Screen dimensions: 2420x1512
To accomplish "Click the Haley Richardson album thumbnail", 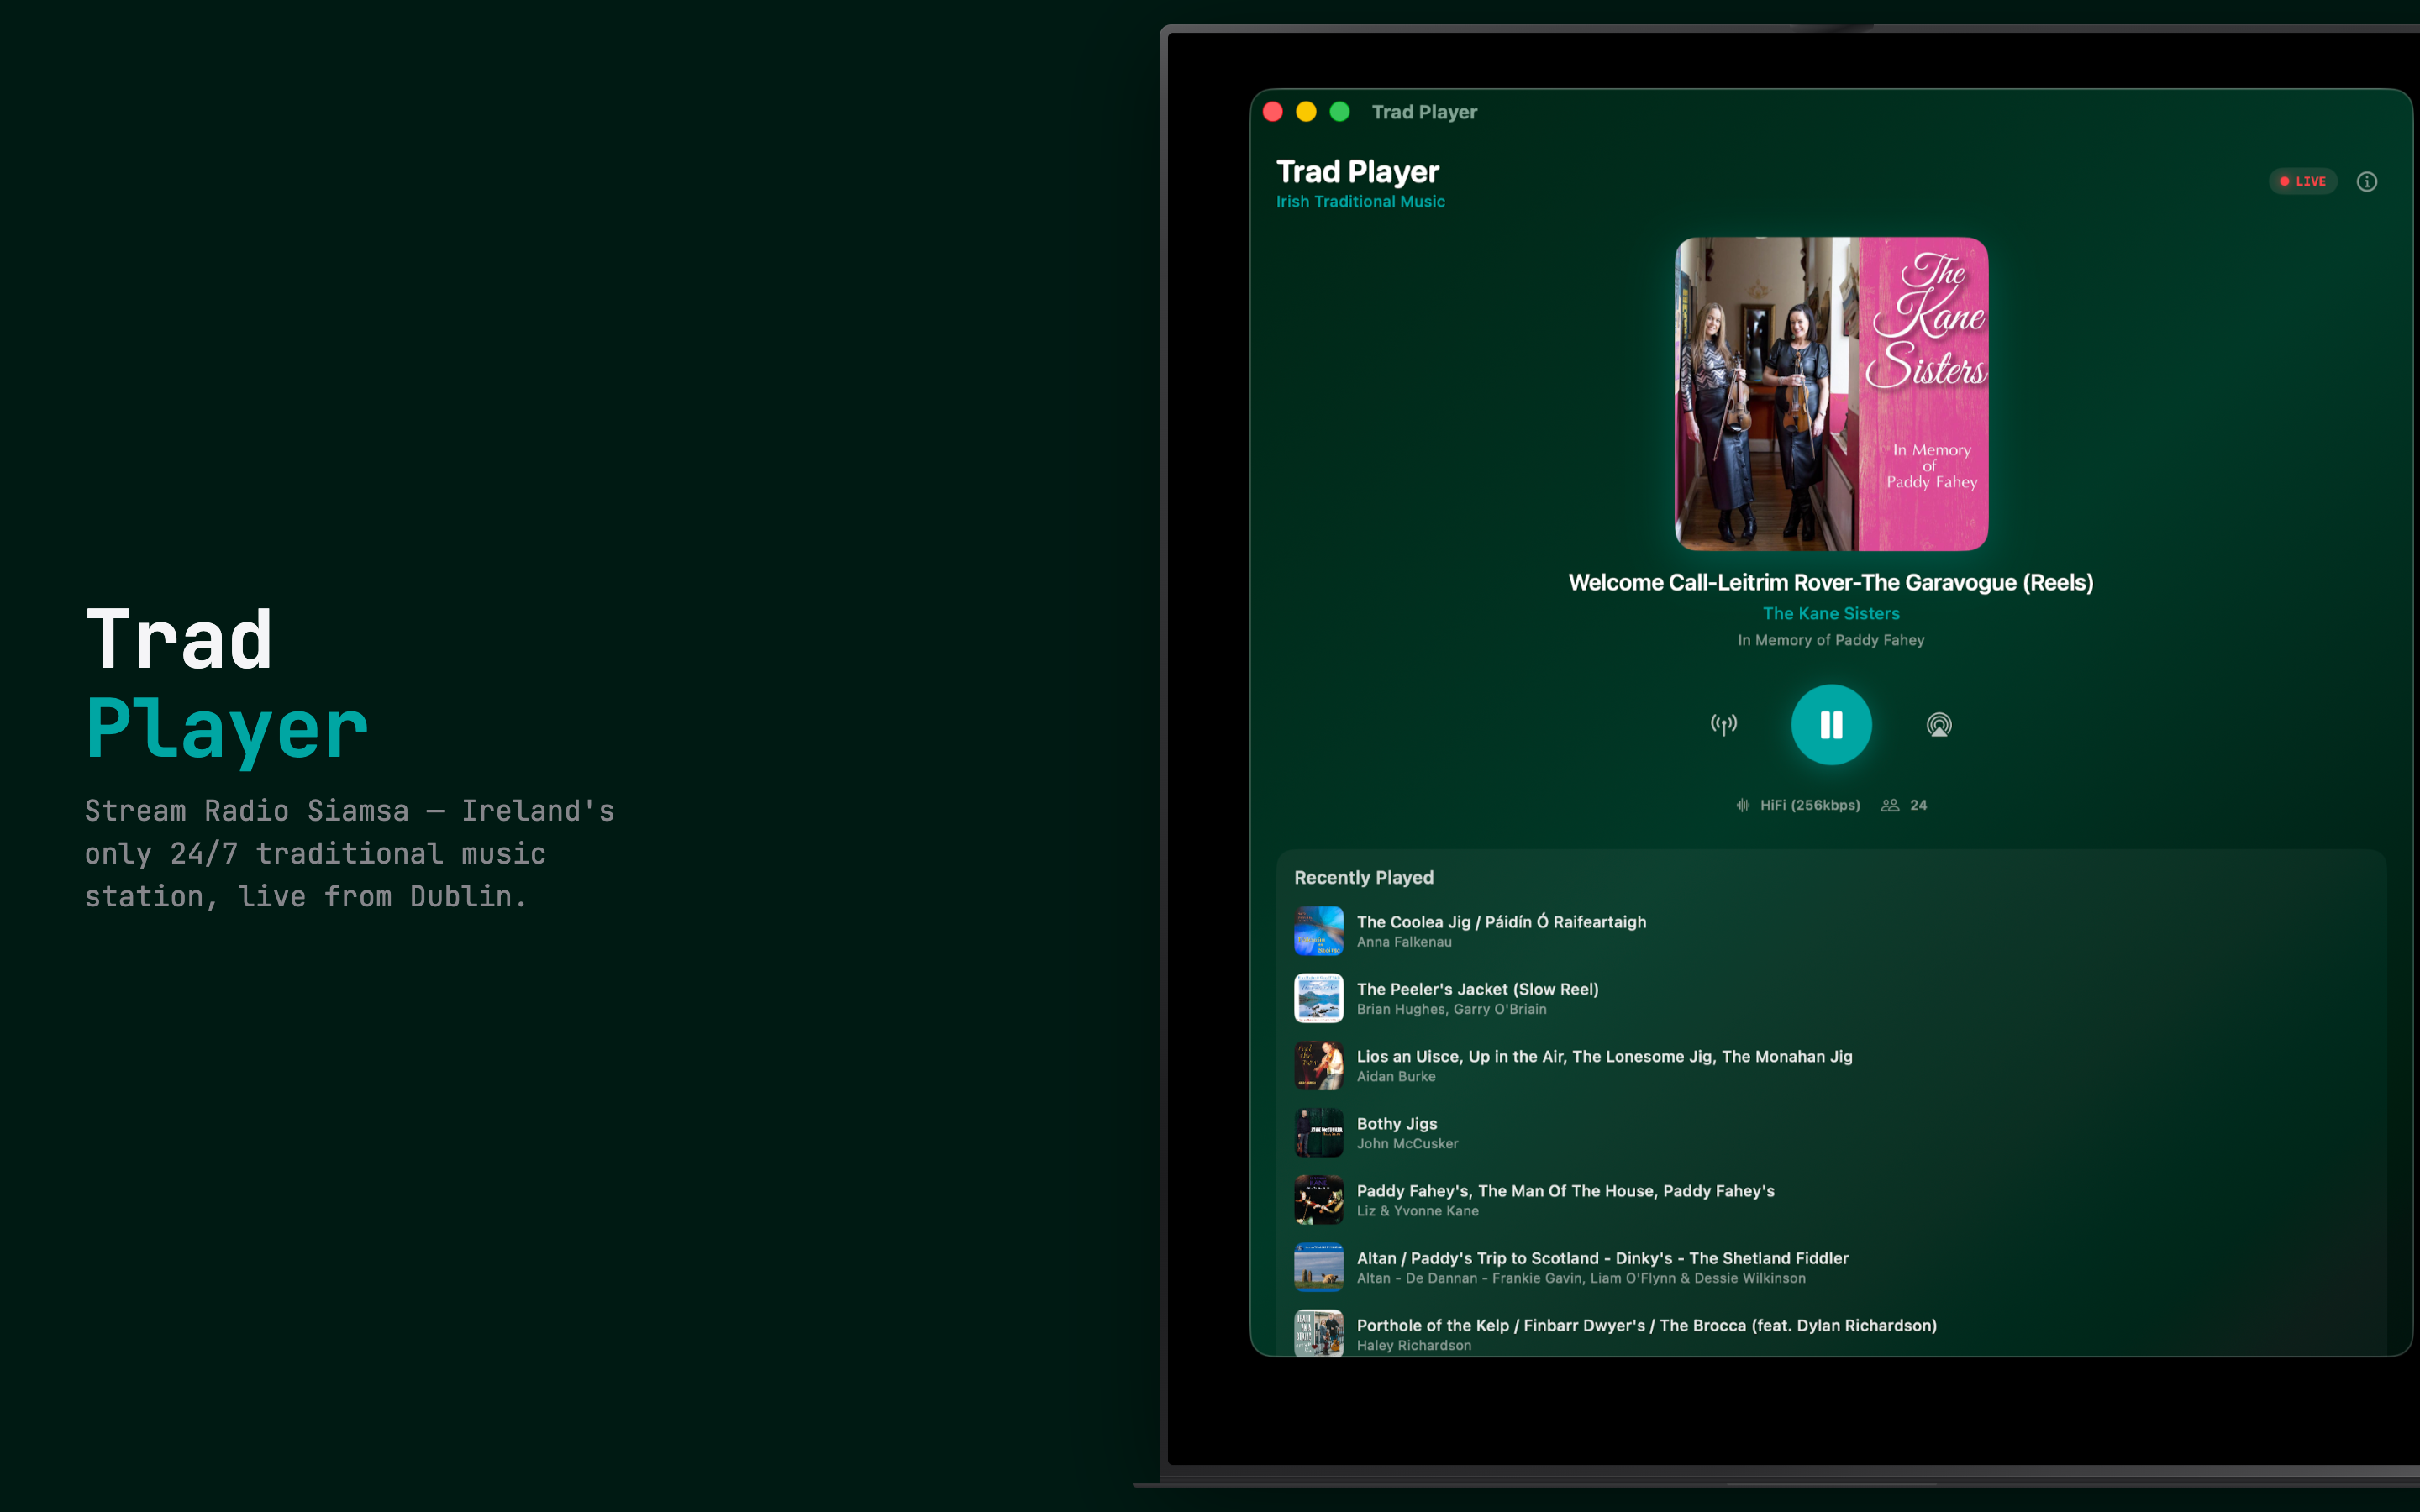I will click(x=1318, y=1333).
